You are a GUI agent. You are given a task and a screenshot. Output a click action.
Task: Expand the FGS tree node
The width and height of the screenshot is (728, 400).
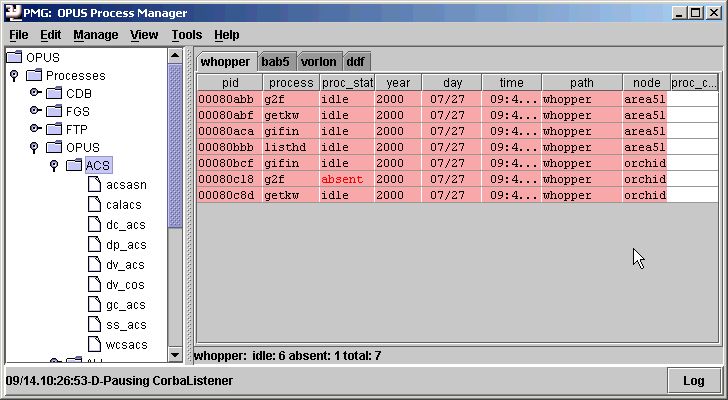tap(33, 111)
